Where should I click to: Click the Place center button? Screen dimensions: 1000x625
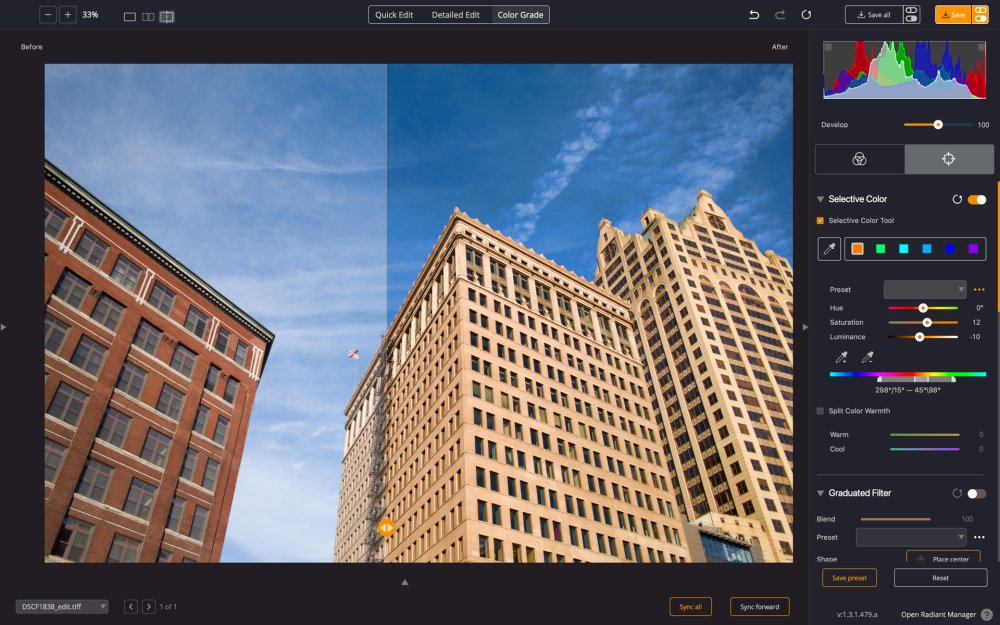(x=941, y=559)
